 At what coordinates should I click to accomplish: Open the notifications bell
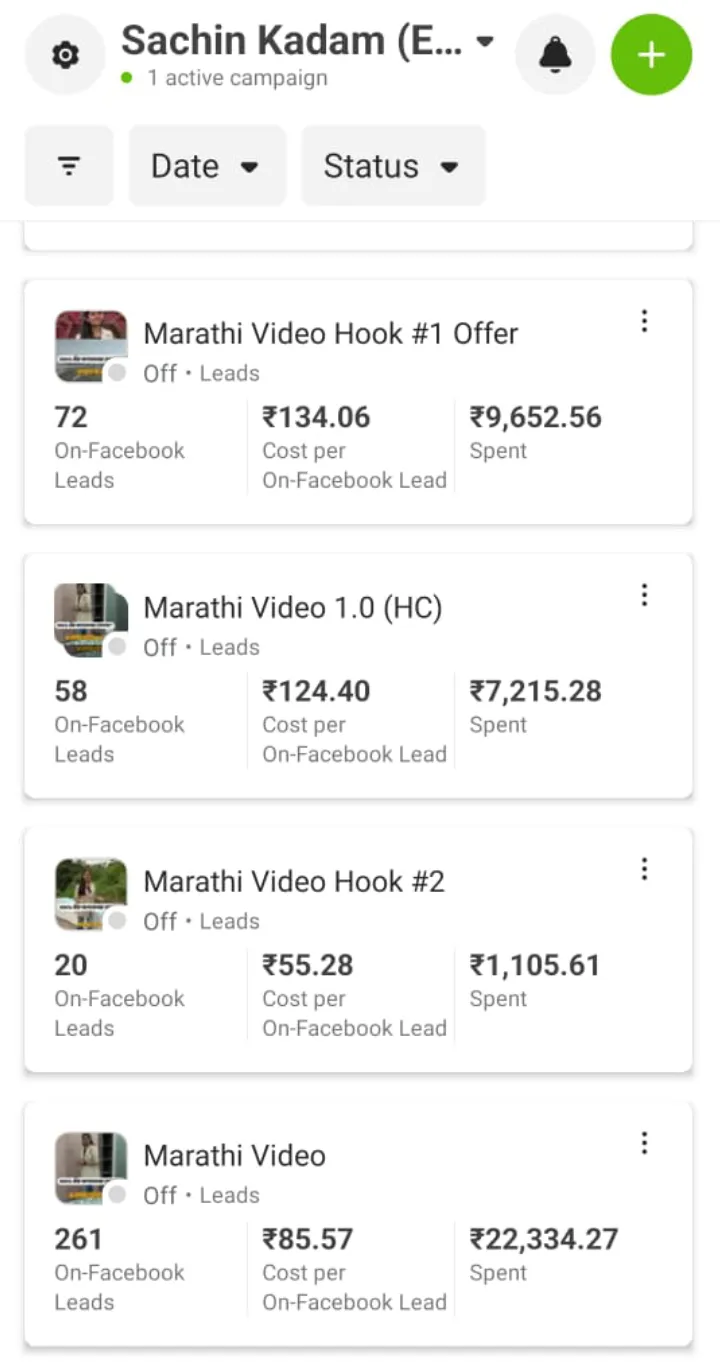tap(555, 55)
